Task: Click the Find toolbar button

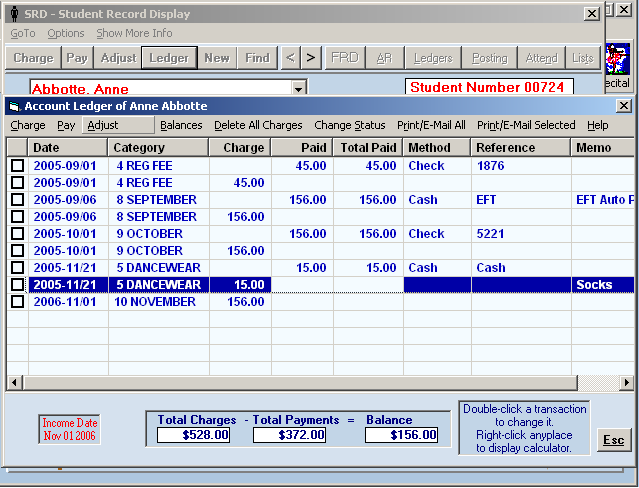Action: tap(257, 58)
